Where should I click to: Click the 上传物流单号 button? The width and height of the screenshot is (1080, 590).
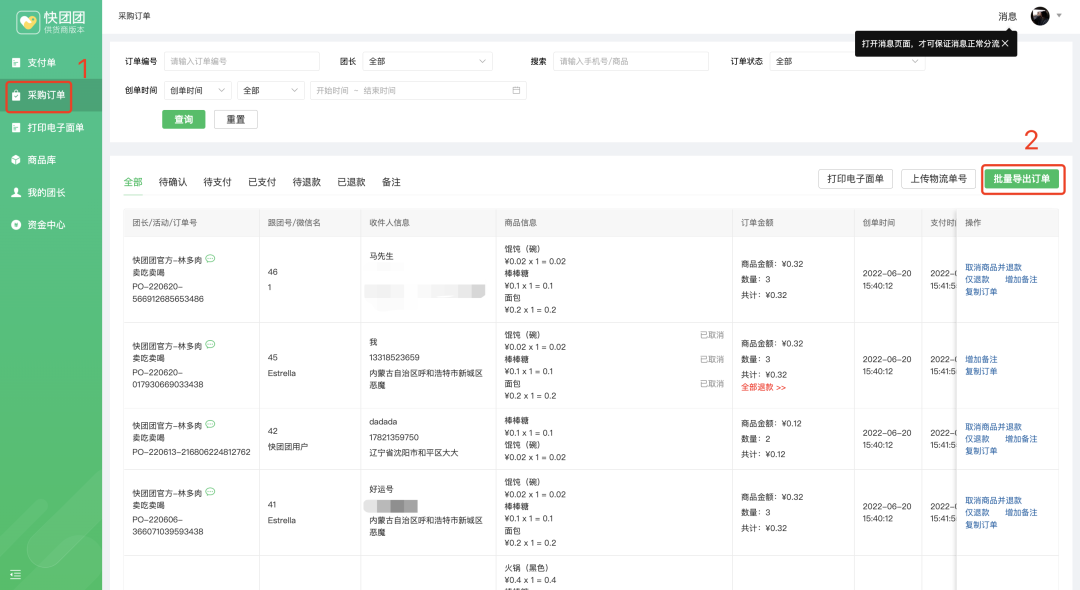[938, 179]
